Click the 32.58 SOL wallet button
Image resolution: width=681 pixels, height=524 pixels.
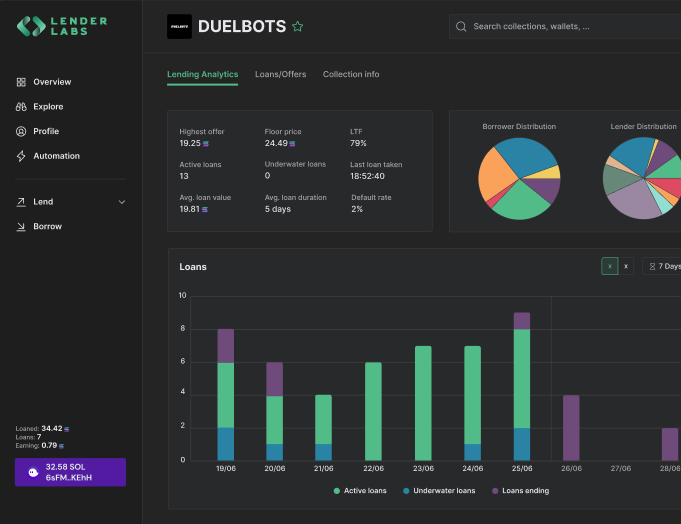point(70,472)
